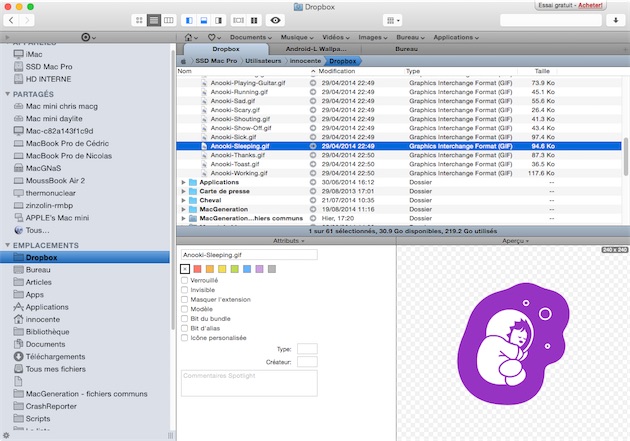This screenshot has width=630, height=441.
Task: Open the Aperçu panel dropdown
Action: pyautogui.click(x=515, y=241)
